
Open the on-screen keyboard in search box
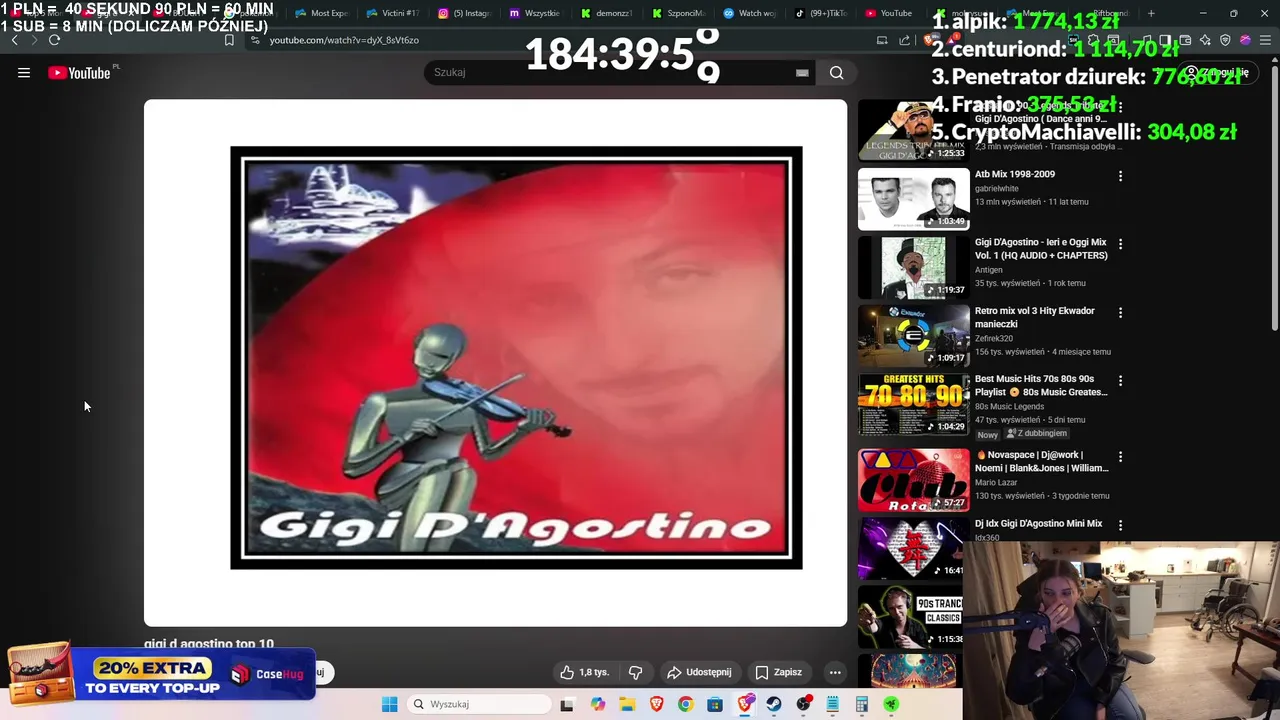pyautogui.click(x=801, y=72)
